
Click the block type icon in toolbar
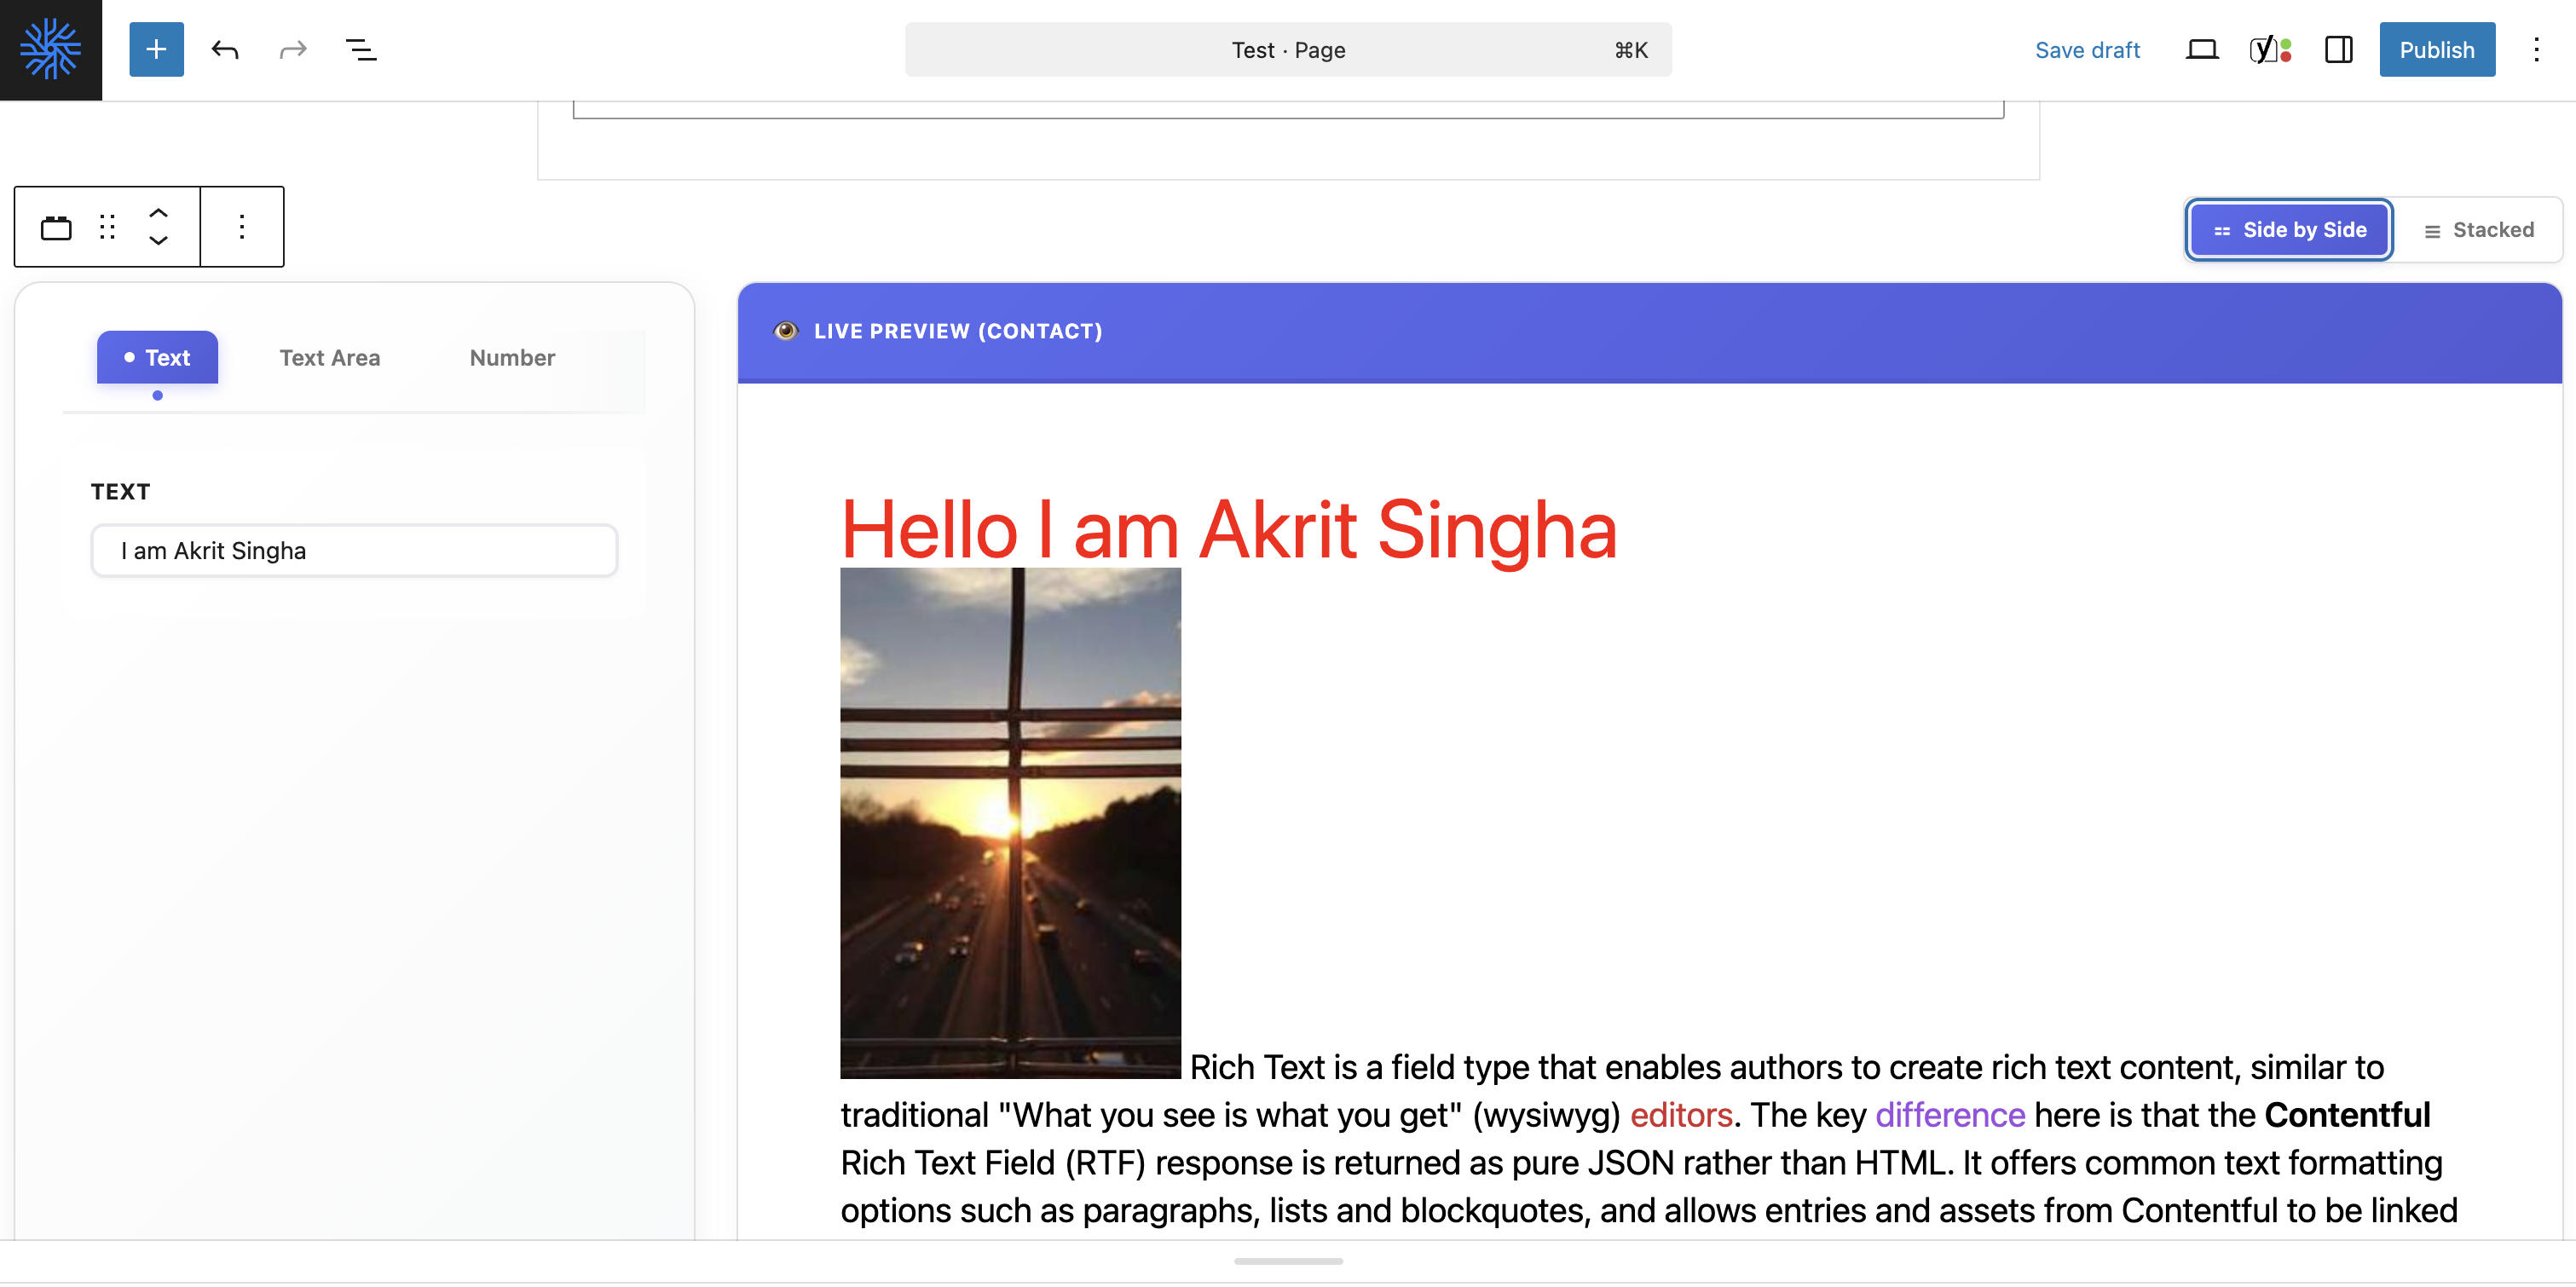pyautogui.click(x=56, y=227)
